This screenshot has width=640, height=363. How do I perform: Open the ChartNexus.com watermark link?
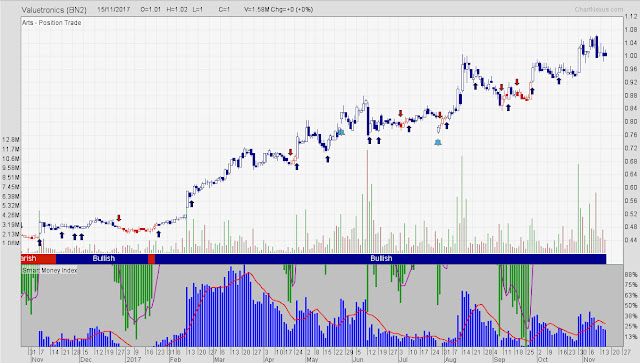[x=599, y=9]
